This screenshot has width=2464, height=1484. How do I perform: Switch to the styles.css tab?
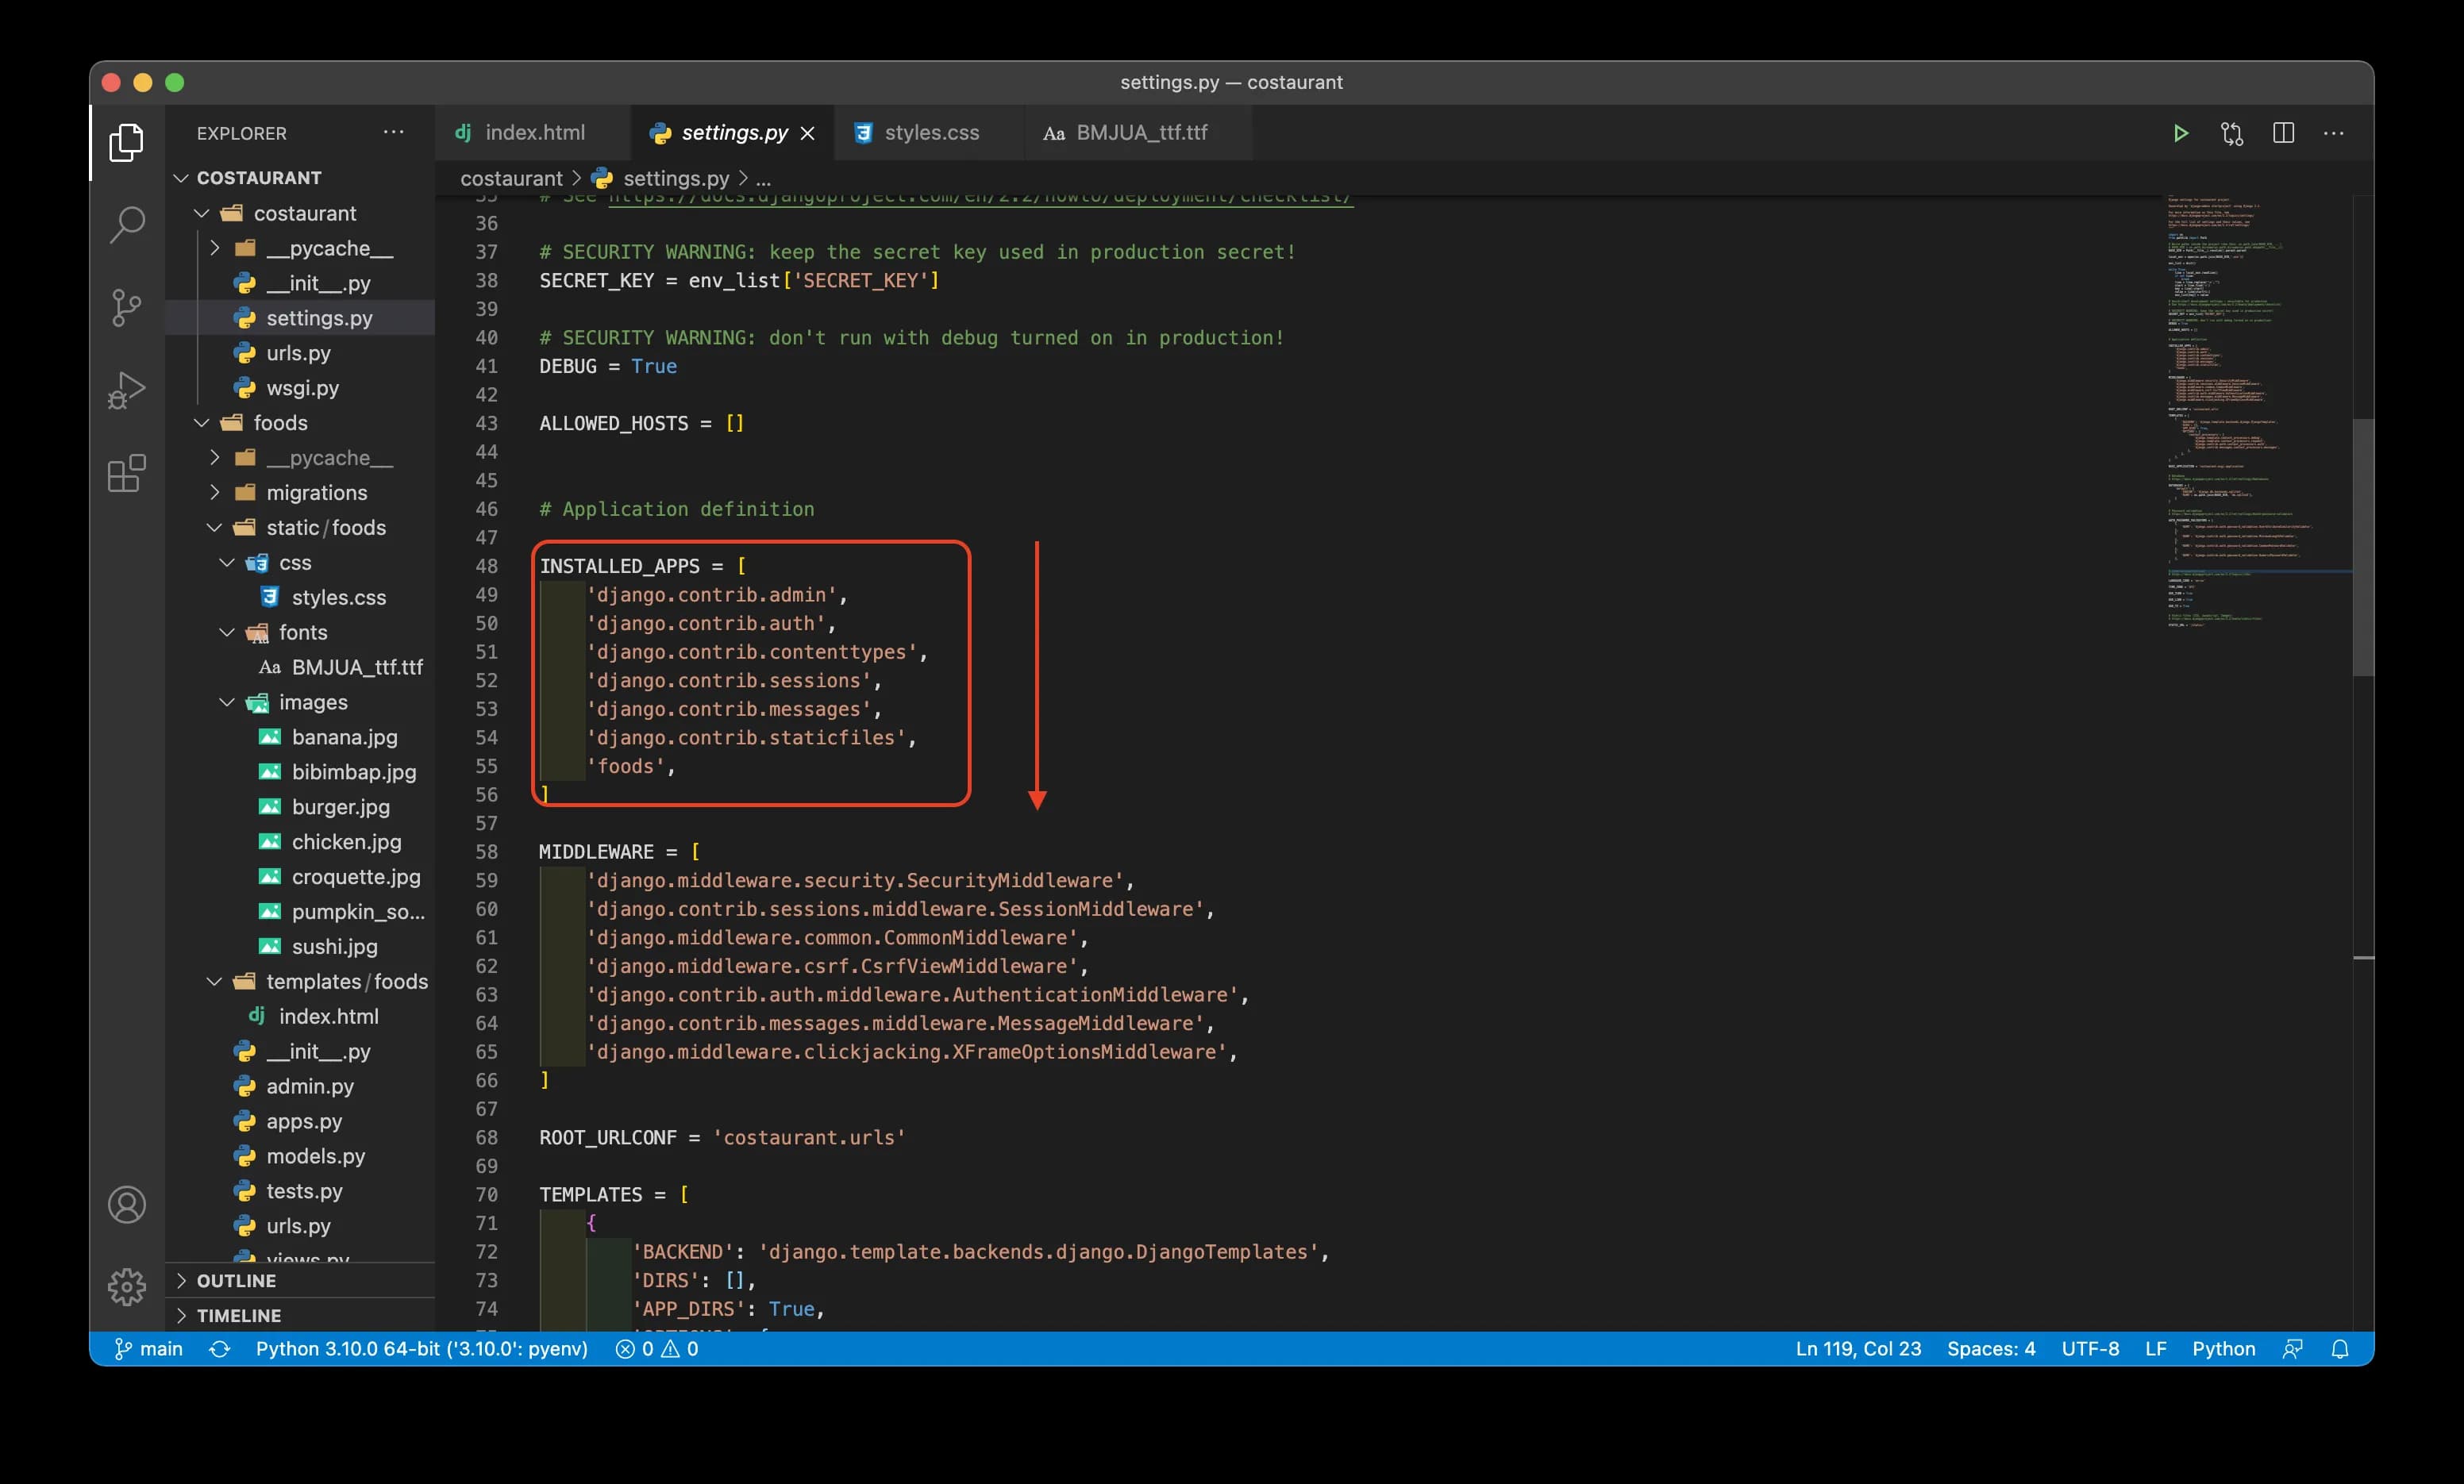pyautogui.click(x=930, y=133)
